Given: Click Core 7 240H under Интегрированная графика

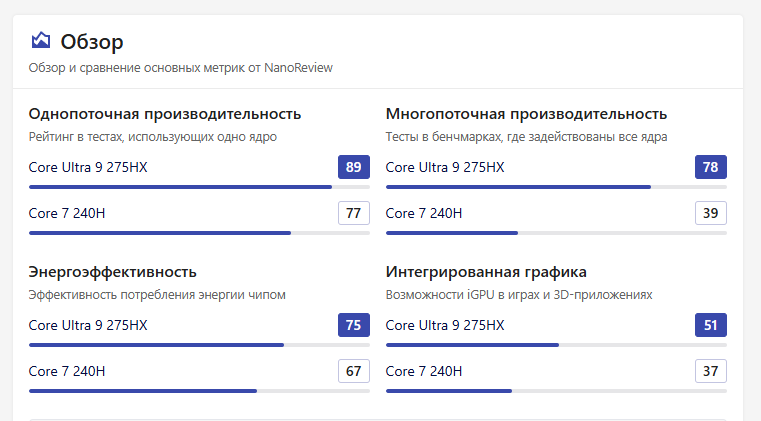Looking at the screenshot, I should (424, 371).
